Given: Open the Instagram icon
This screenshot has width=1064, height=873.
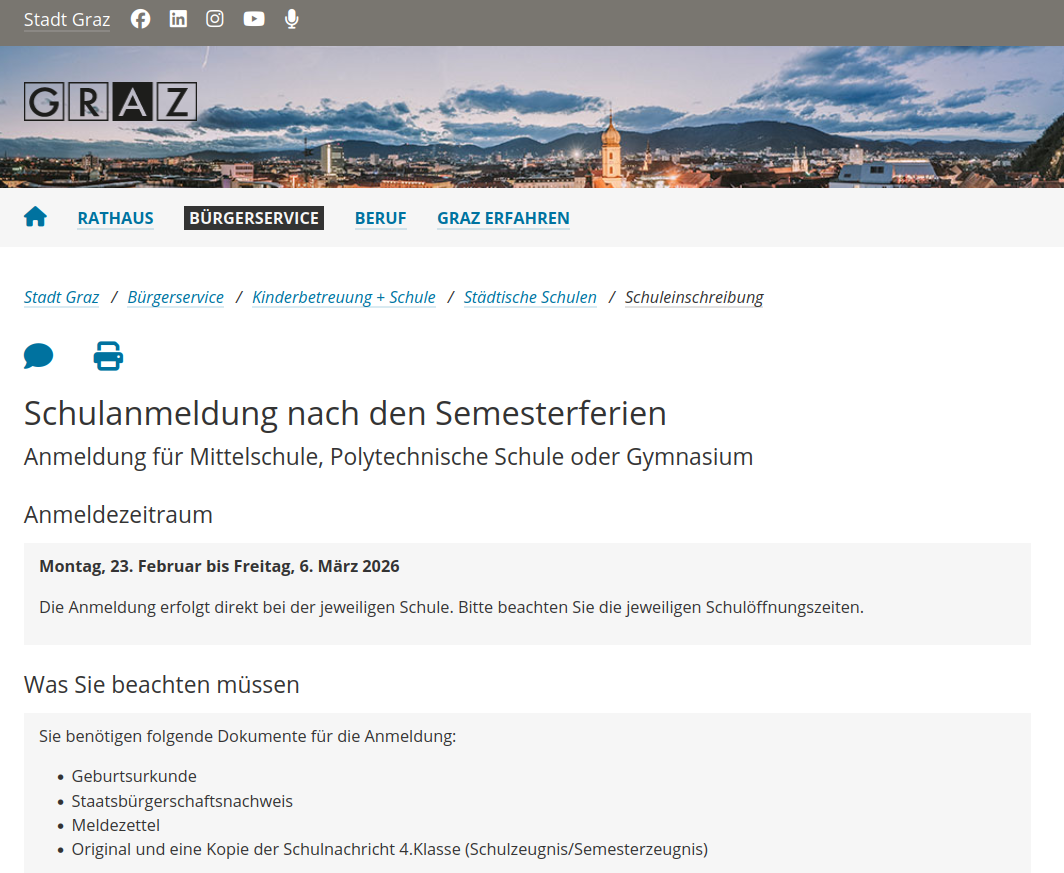Looking at the screenshot, I should (x=214, y=18).
